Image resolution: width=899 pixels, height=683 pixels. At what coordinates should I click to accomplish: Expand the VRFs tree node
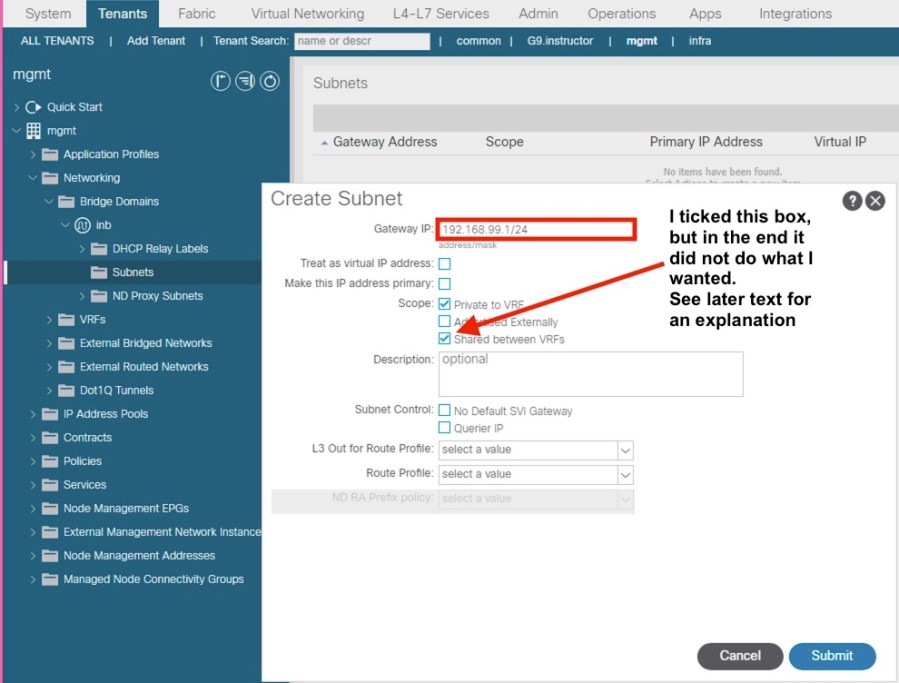pos(50,320)
